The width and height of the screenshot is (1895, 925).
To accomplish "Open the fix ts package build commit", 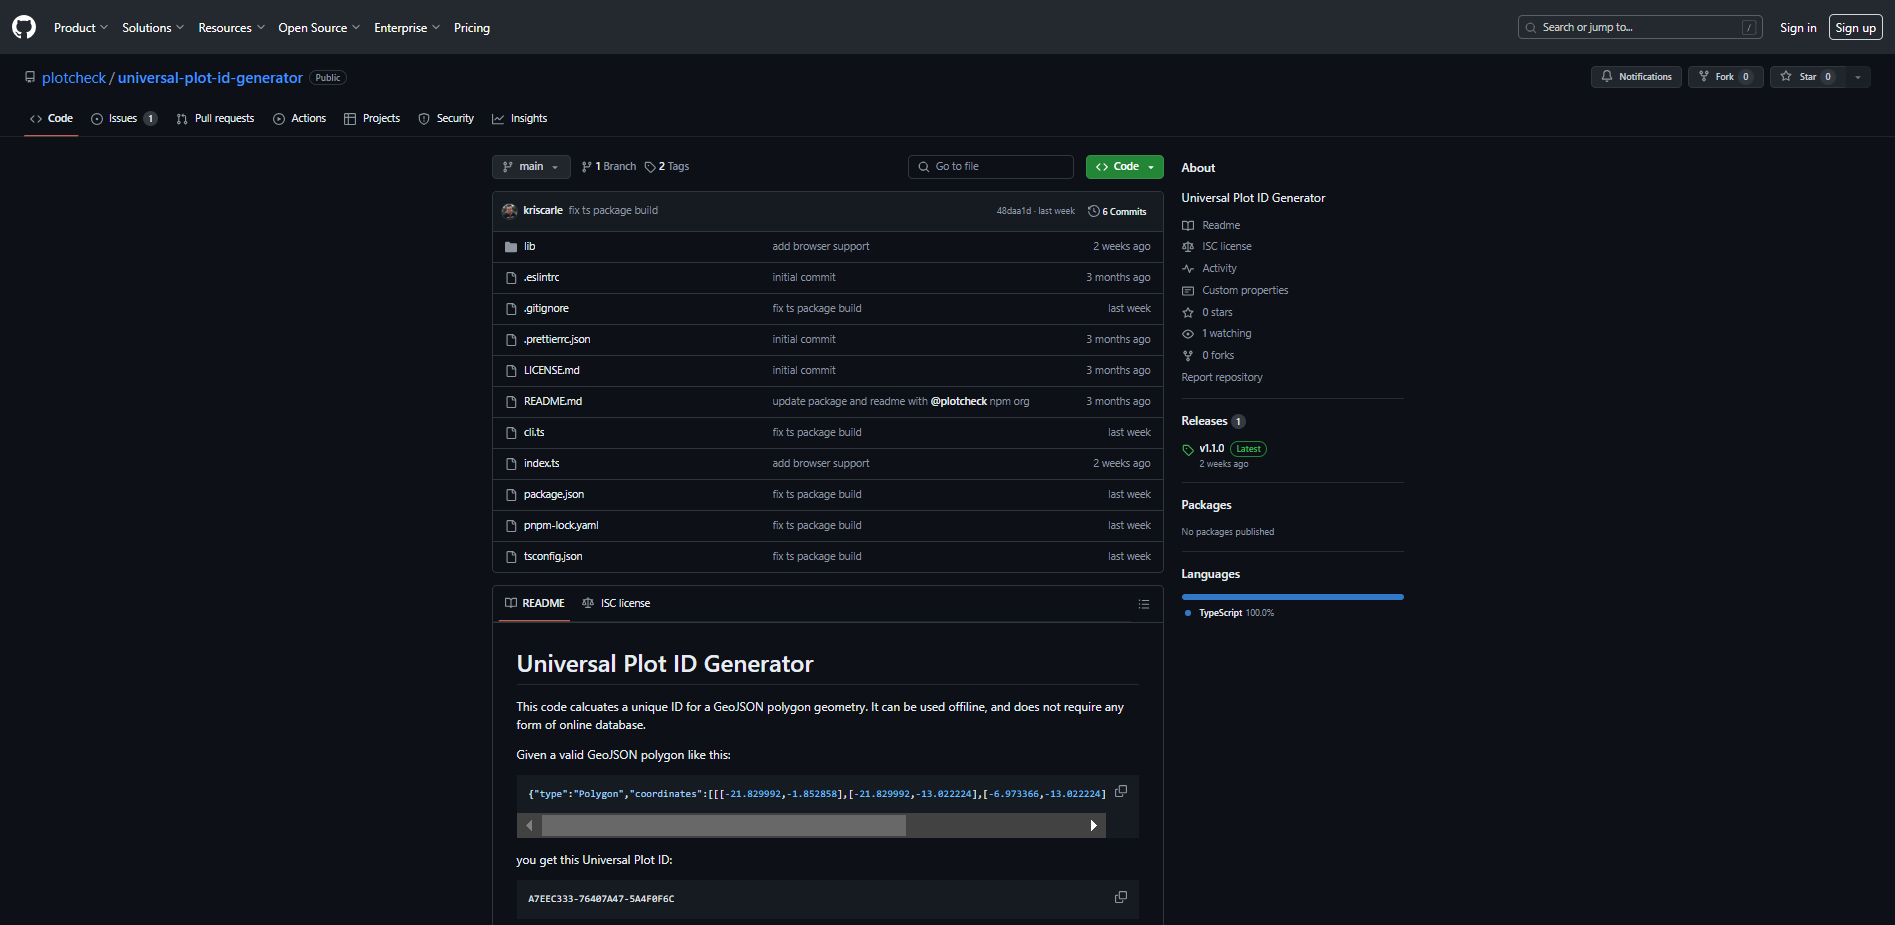I will [613, 211].
